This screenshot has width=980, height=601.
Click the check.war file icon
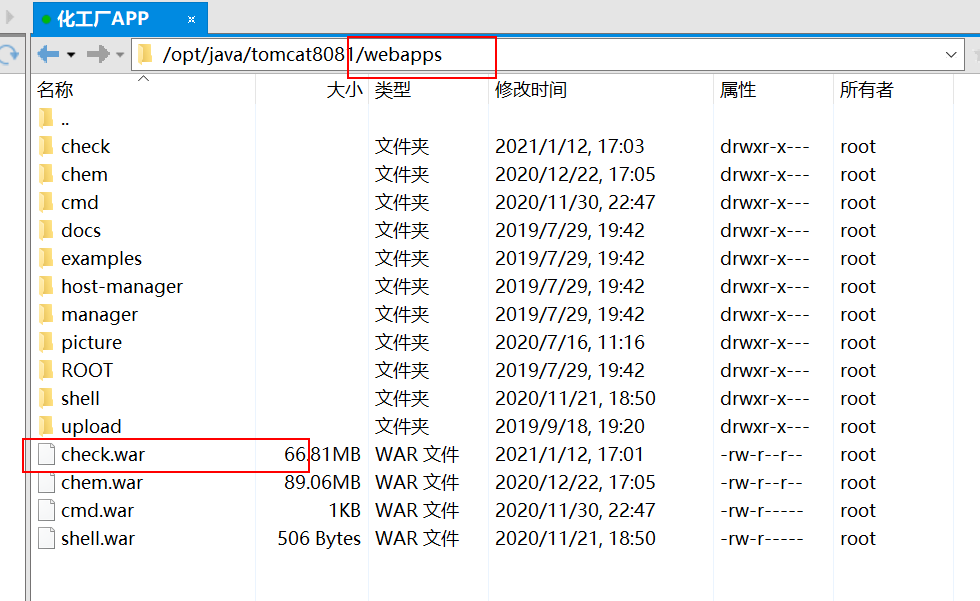(46, 454)
